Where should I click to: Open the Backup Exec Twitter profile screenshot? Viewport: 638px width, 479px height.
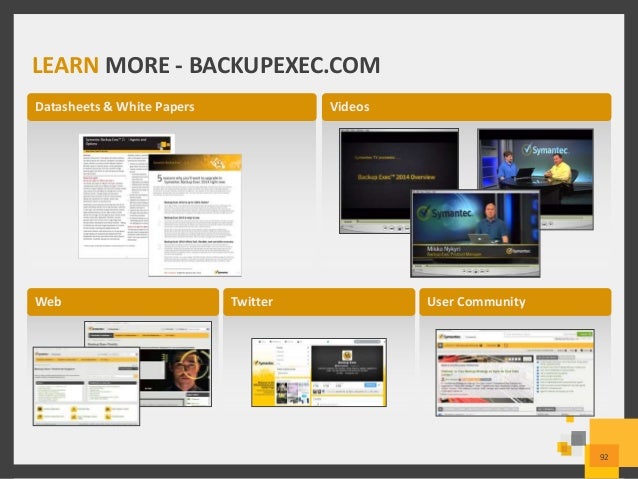[319, 372]
